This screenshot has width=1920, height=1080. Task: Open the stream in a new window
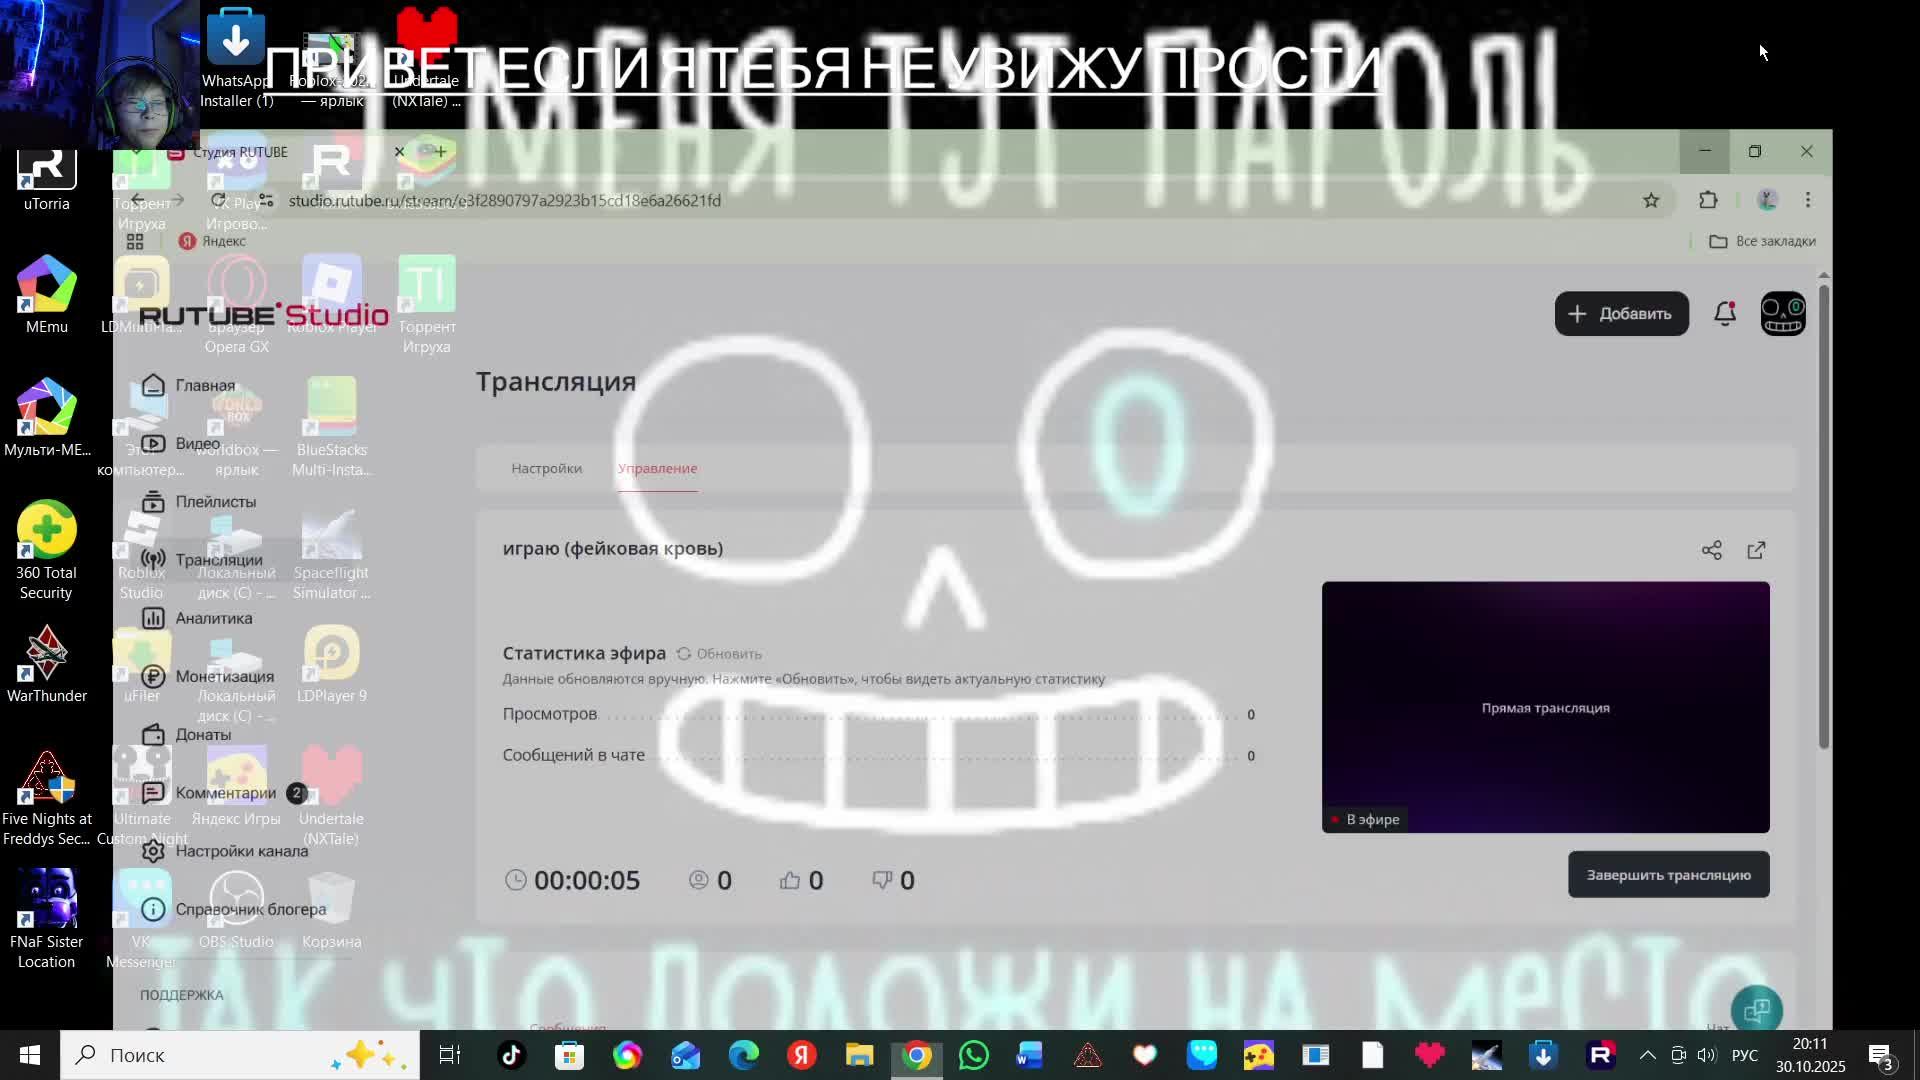pyautogui.click(x=1756, y=550)
